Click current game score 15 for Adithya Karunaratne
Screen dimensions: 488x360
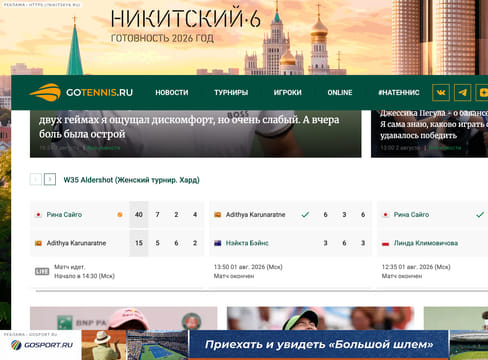pos(139,243)
